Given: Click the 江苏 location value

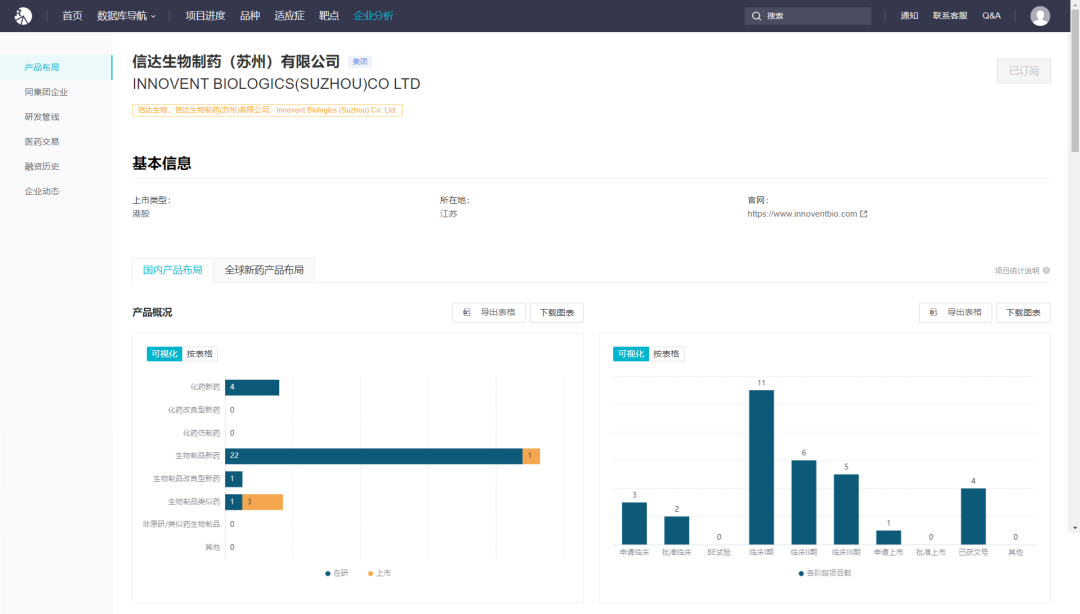Looking at the screenshot, I should (x=448, y=214).
